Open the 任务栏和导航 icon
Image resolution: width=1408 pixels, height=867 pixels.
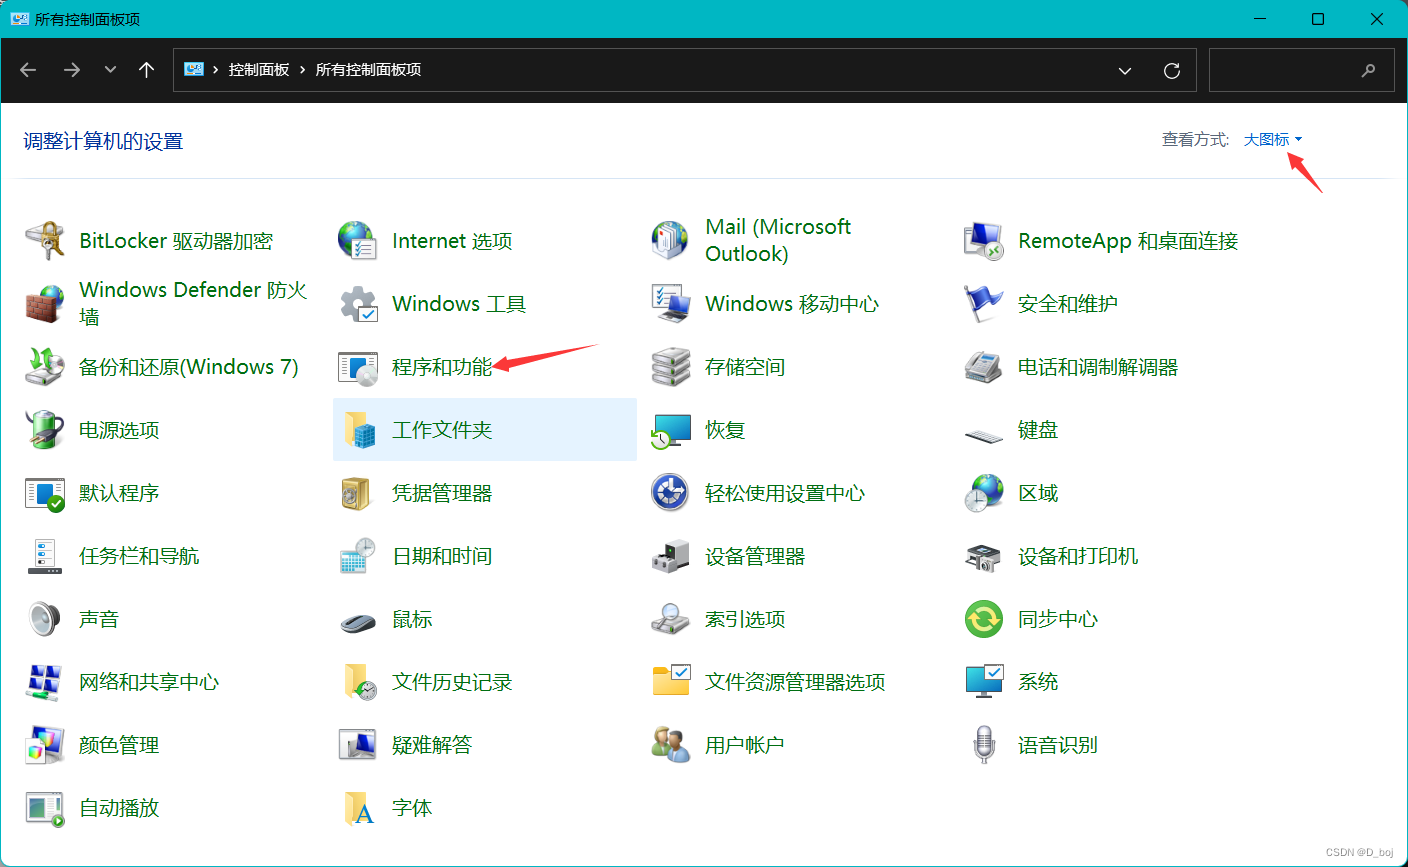(44, 556)
